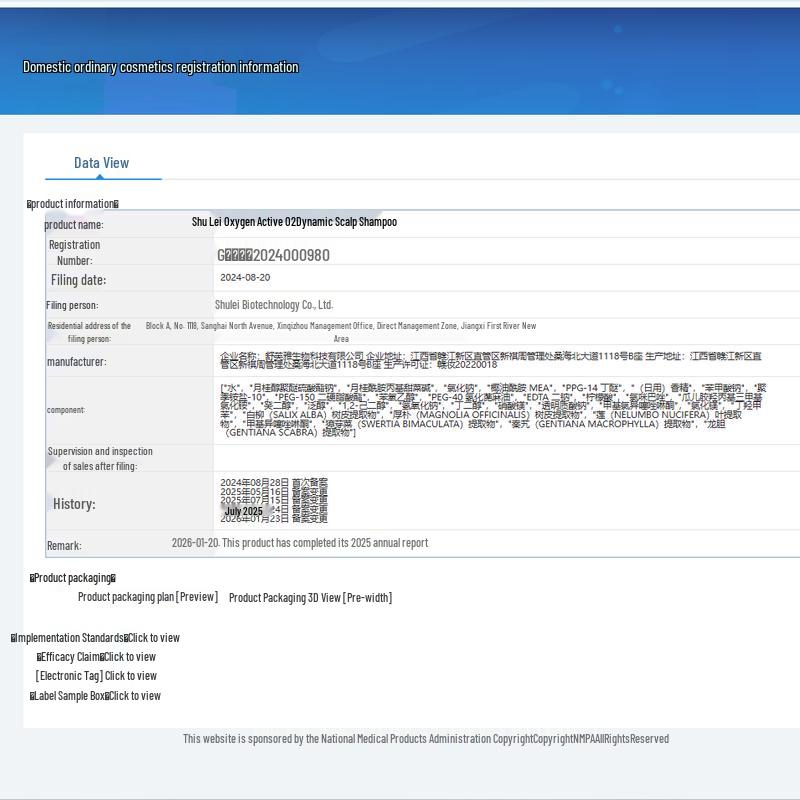
Task: Click the manufacturer label
Action: (77, 362)
